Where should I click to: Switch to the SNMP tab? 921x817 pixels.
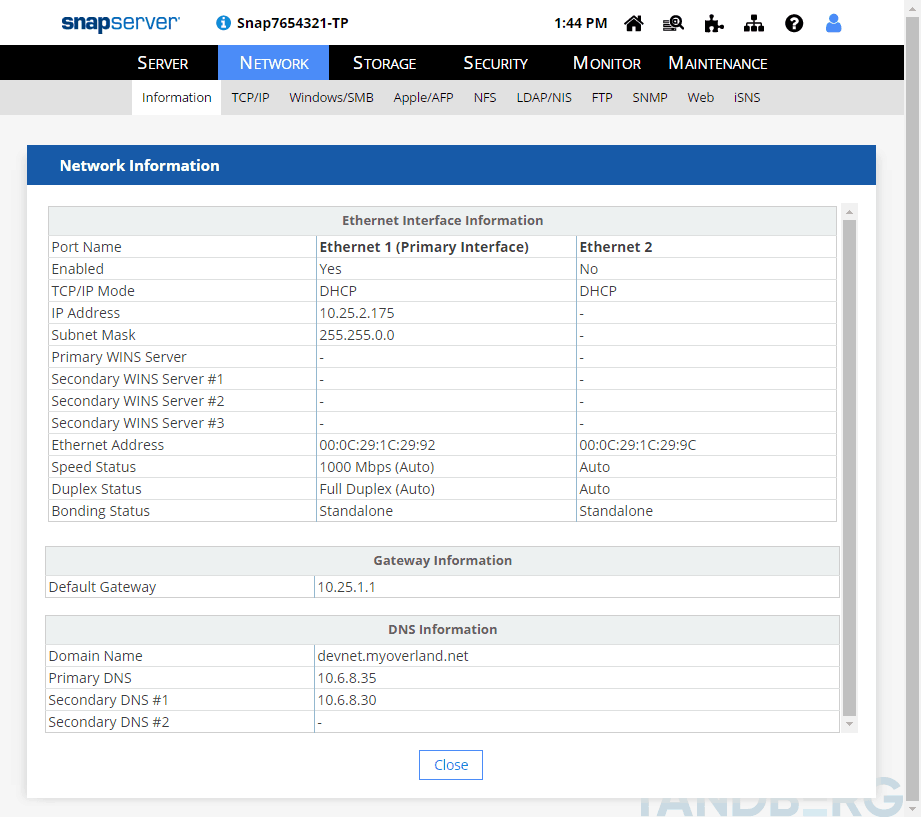[x=649, y=98]
